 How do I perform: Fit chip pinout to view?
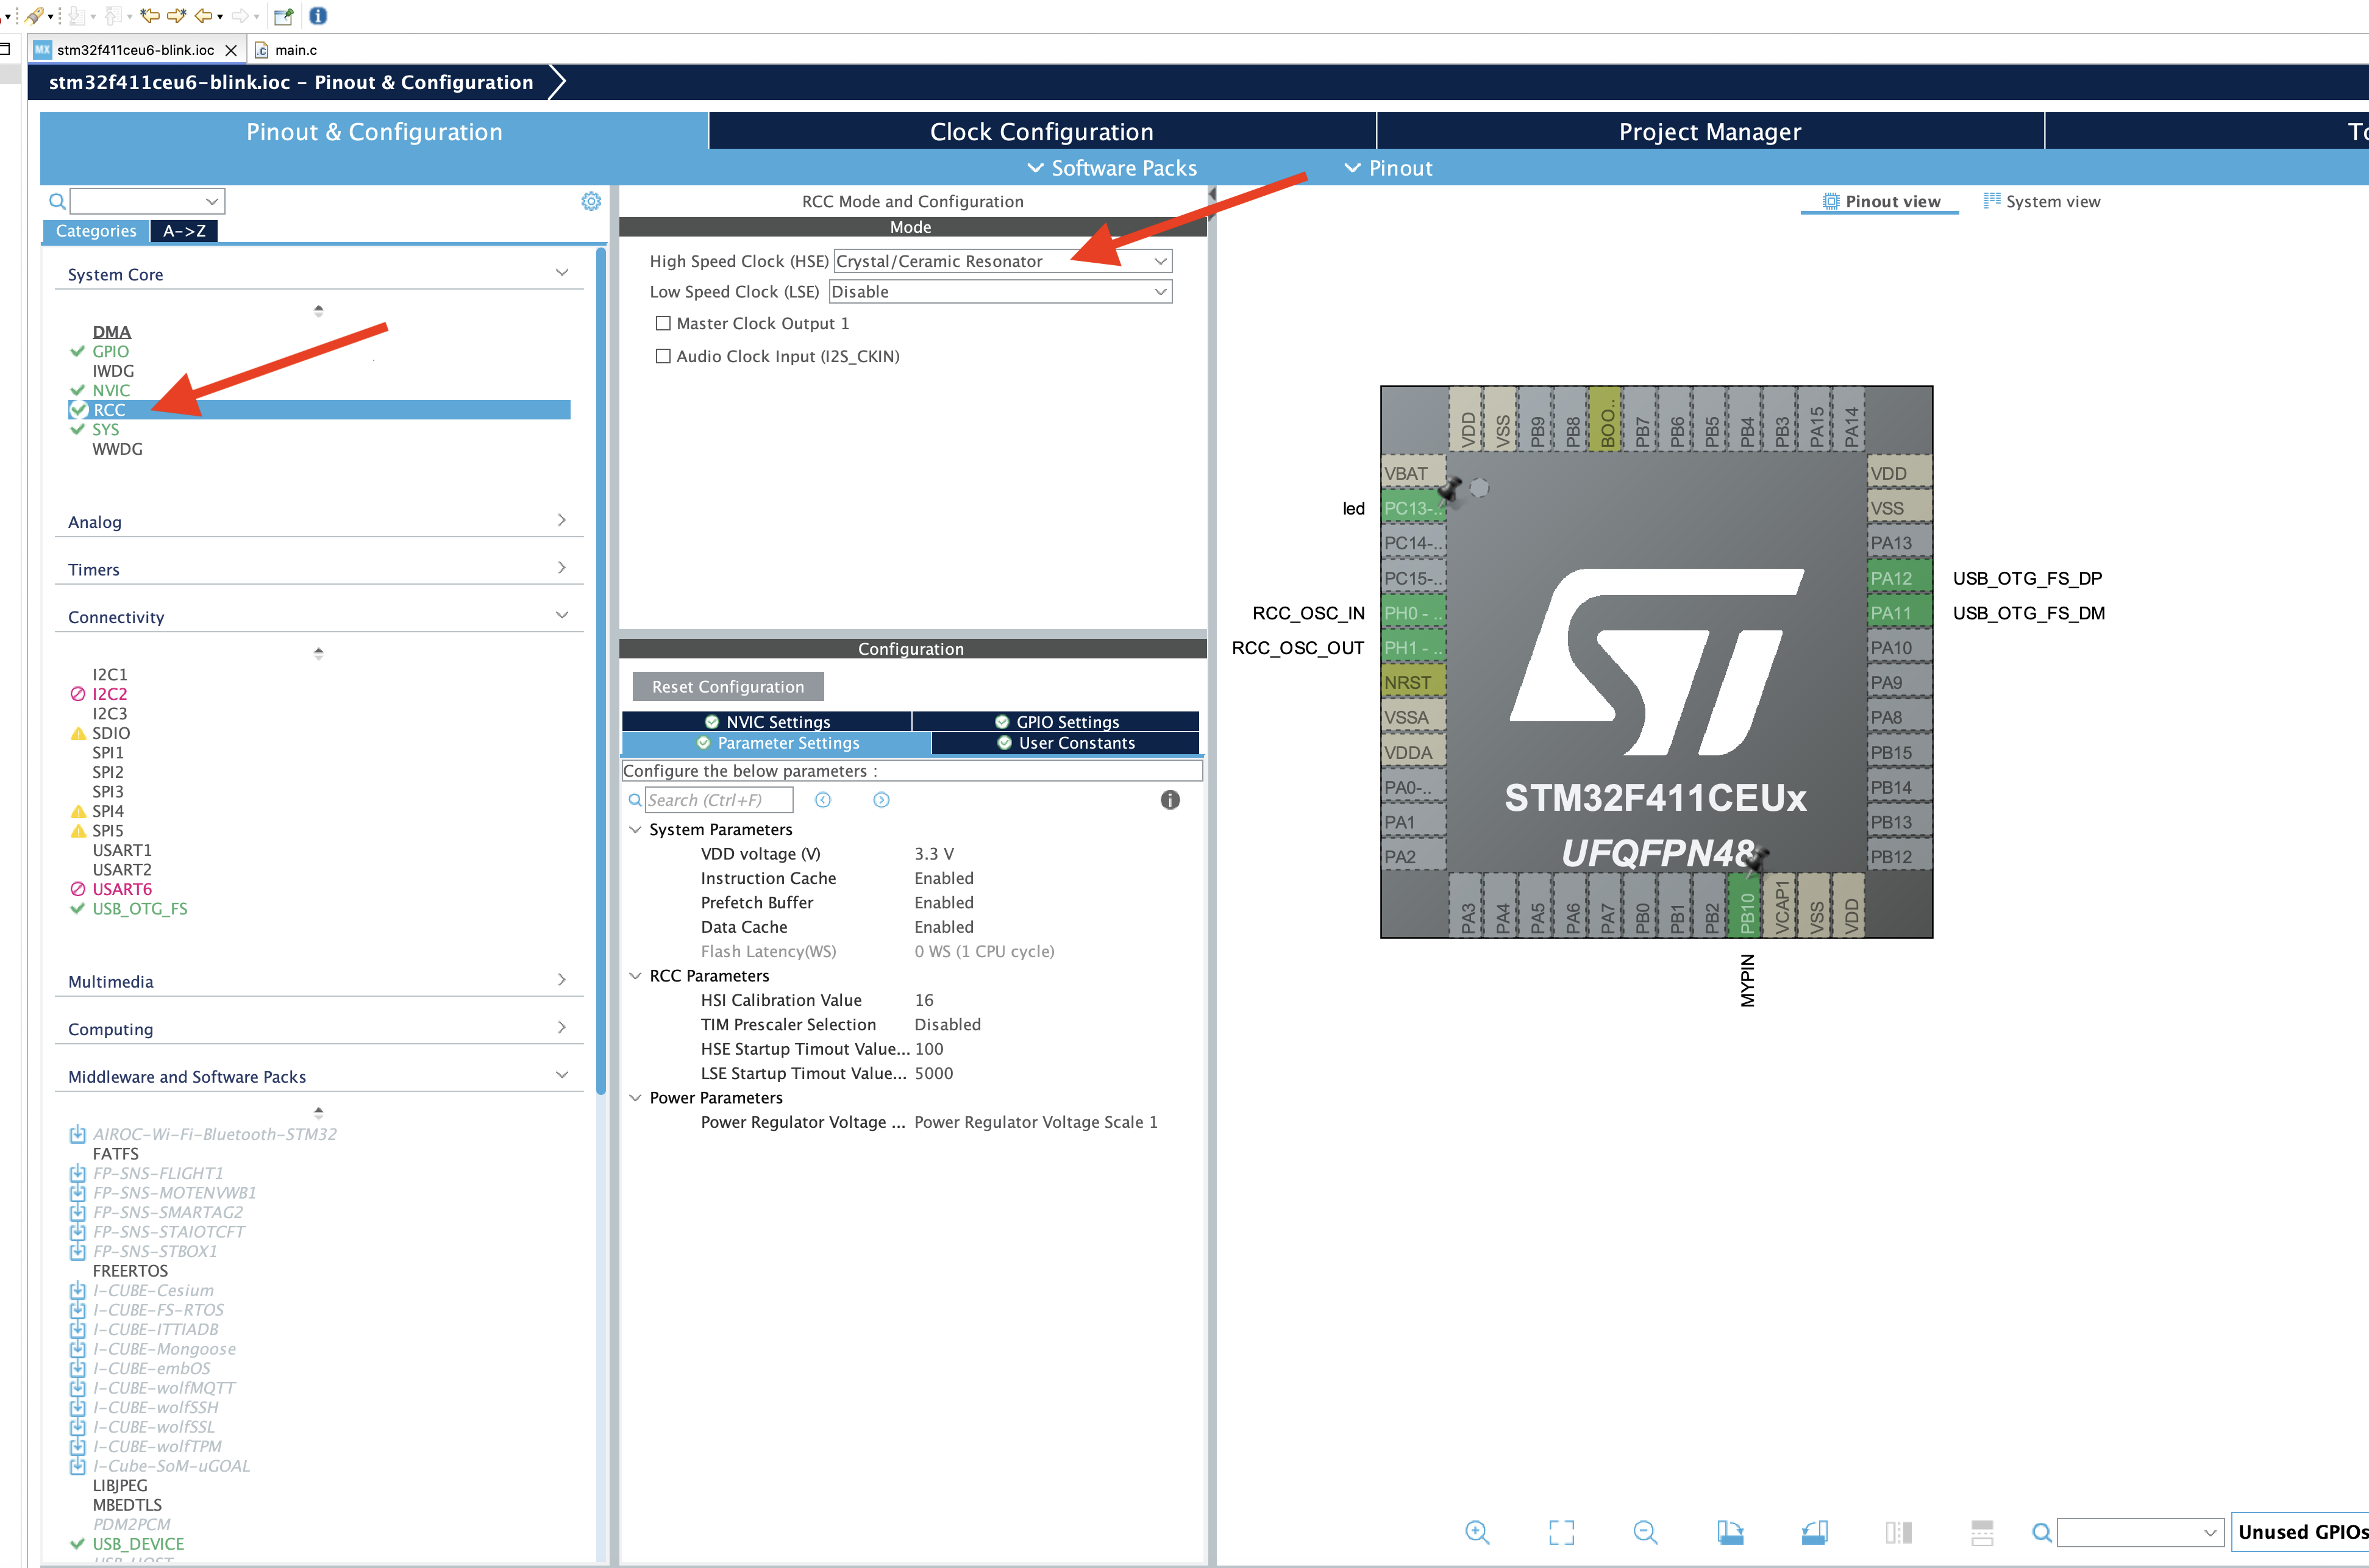[x=1561, y=1532]
